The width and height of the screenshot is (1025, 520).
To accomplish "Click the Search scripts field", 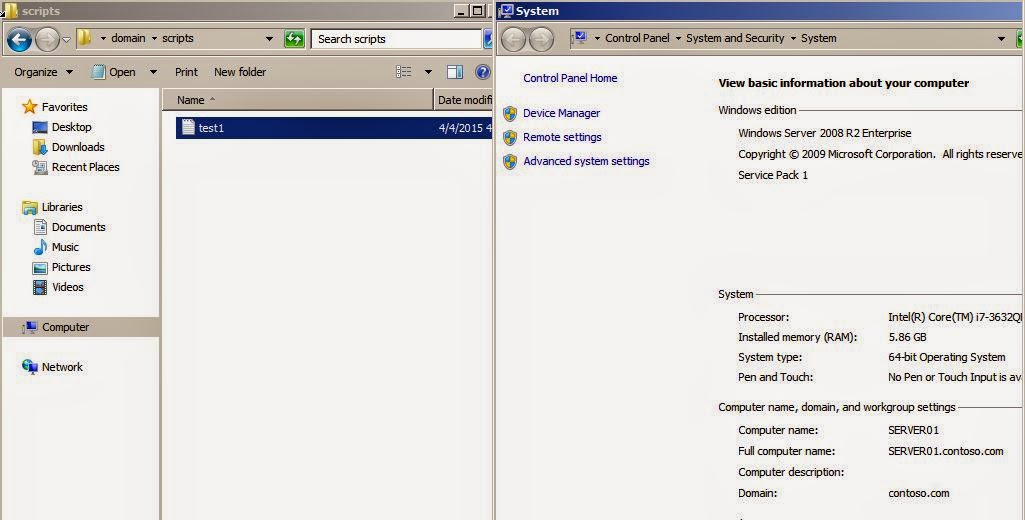I will 395,39.
